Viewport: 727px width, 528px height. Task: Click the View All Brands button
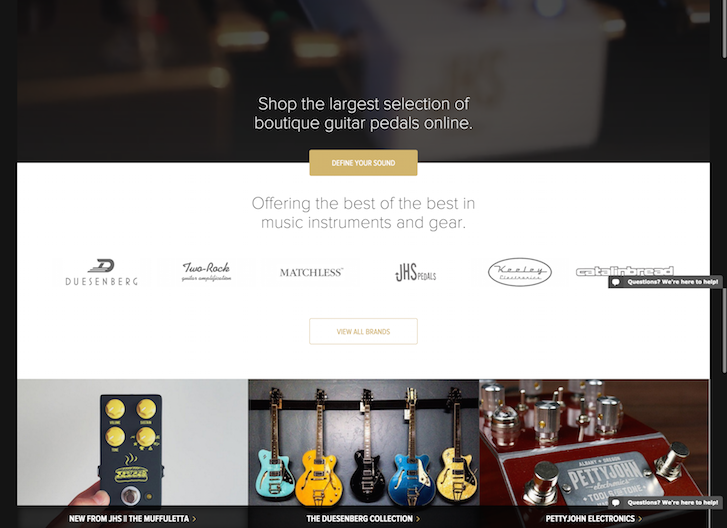point(364,331)
